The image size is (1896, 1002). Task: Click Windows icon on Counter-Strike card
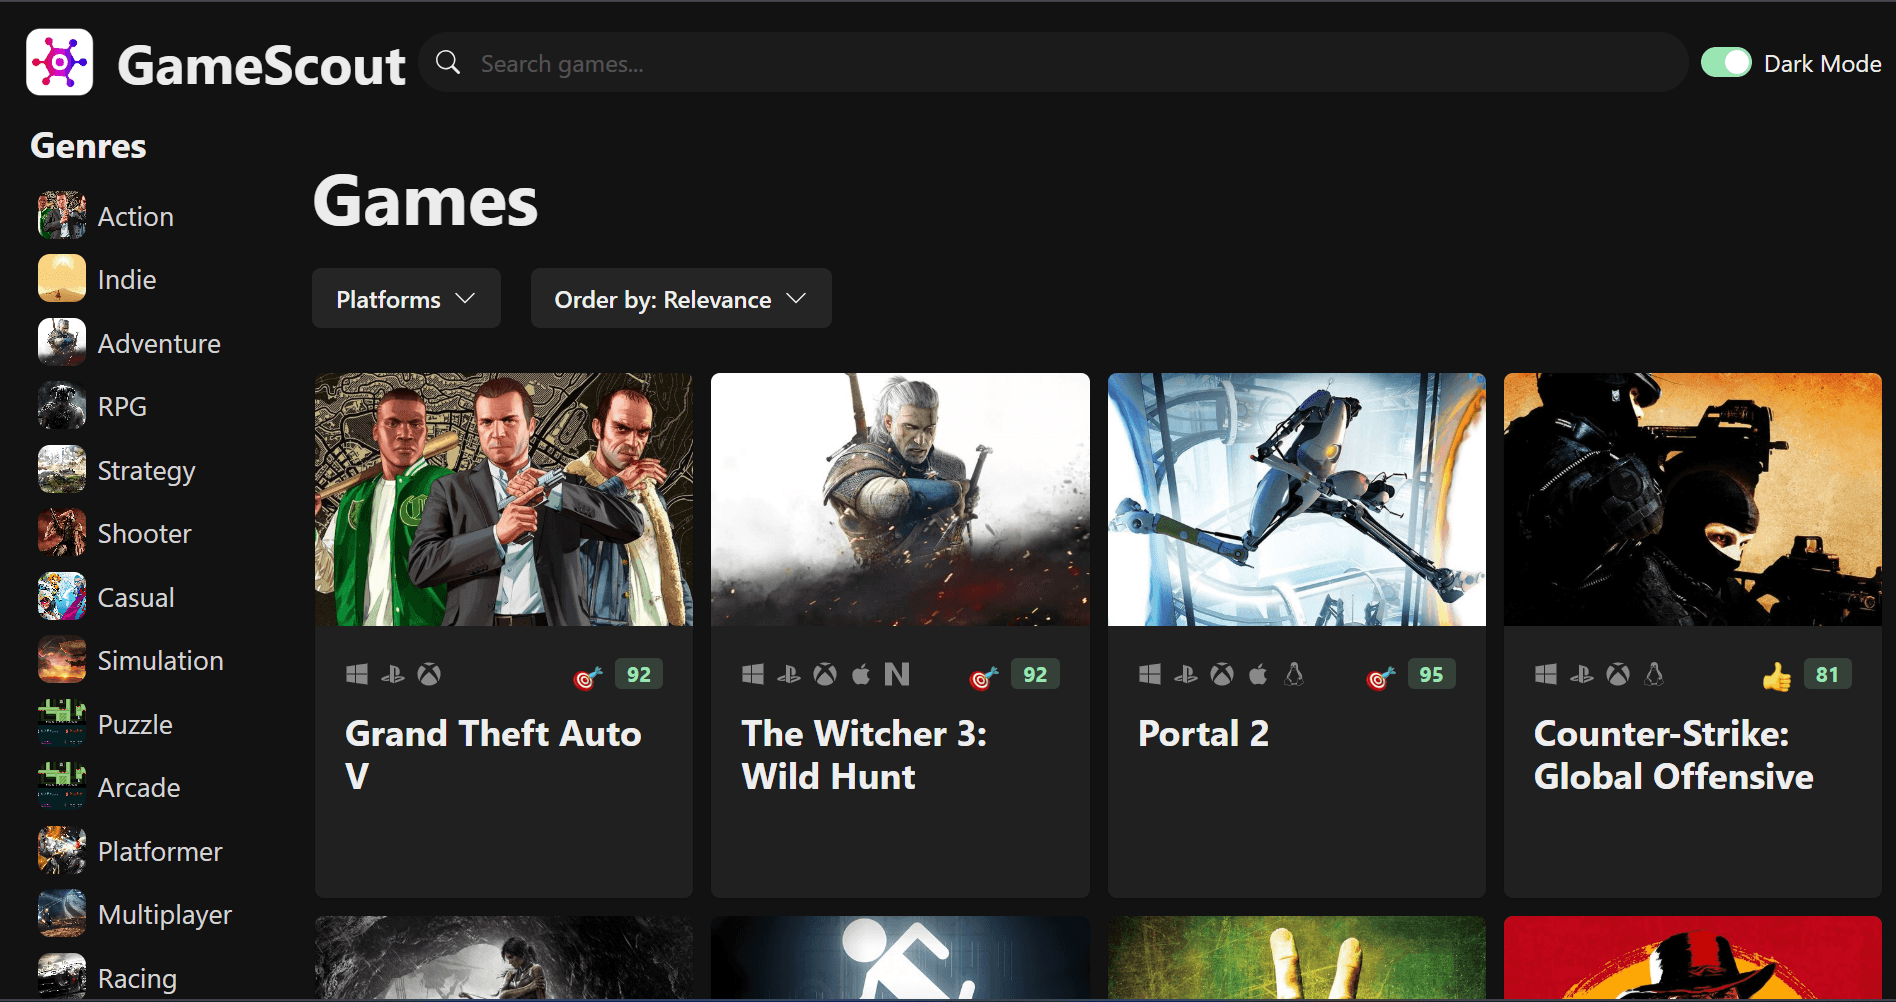tap(1546, 675)
